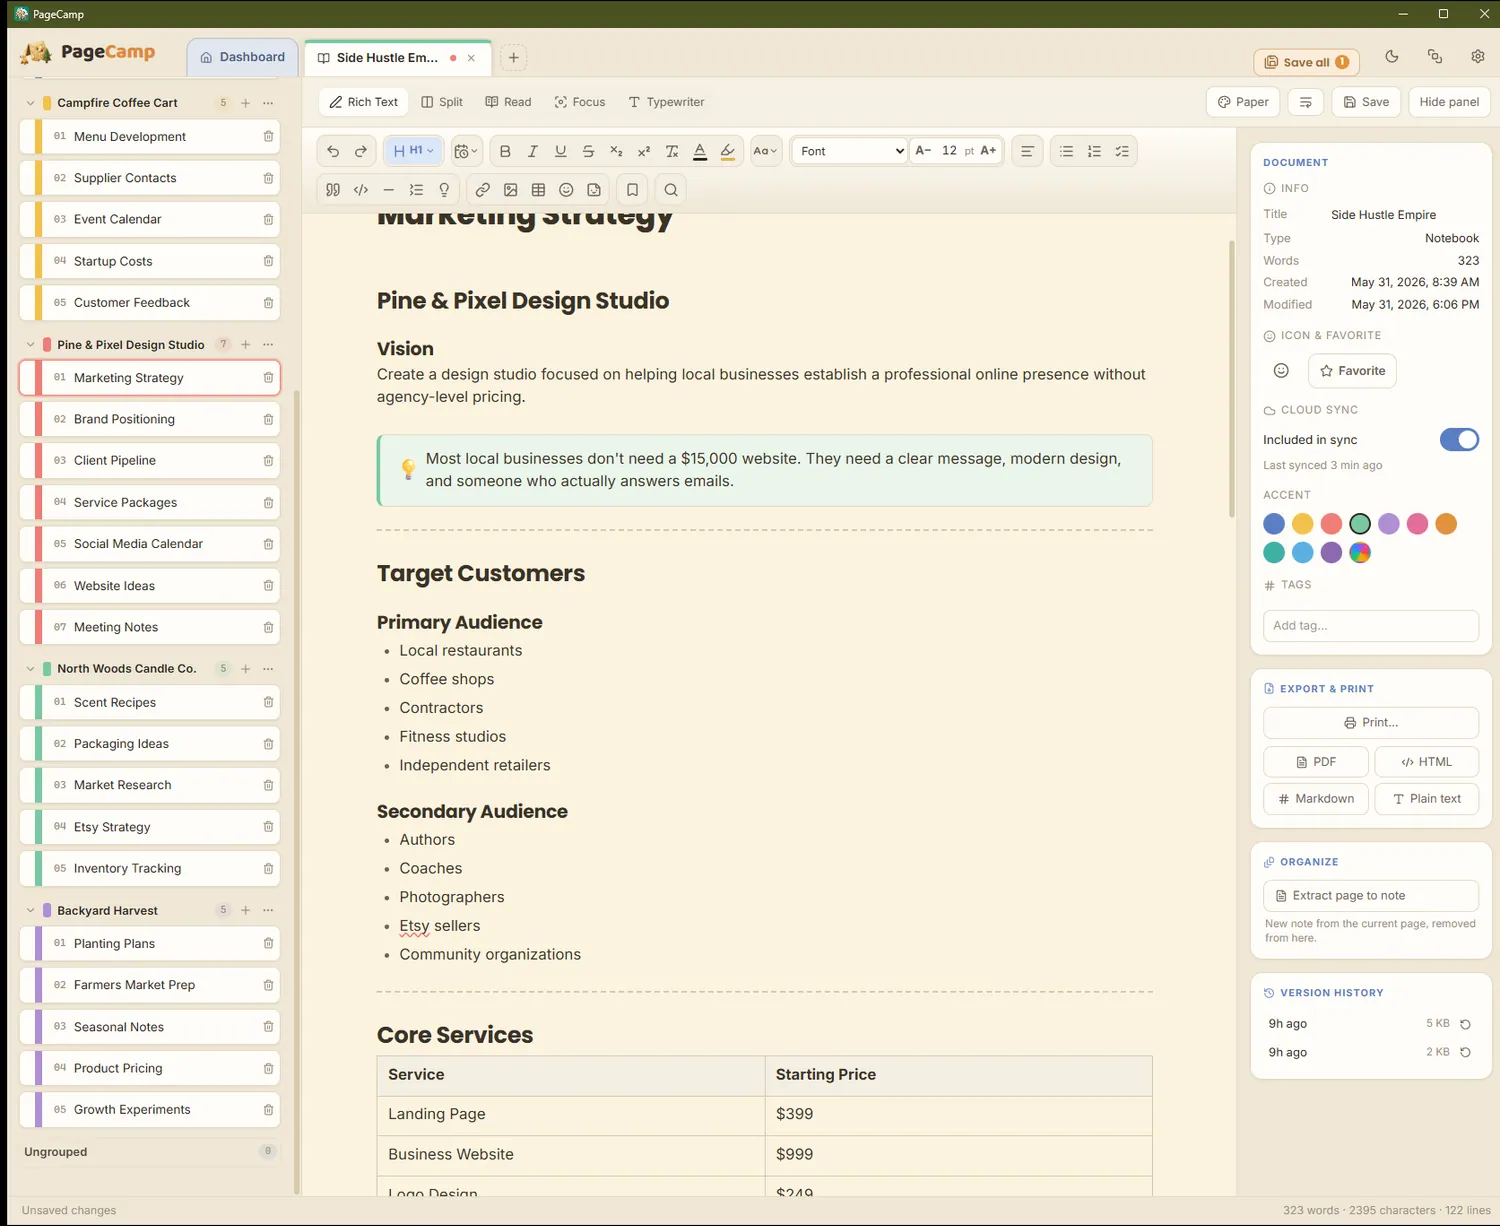The image size is (1500, 1226).
Task: Switch to Read view
Action: pos(508,102)
